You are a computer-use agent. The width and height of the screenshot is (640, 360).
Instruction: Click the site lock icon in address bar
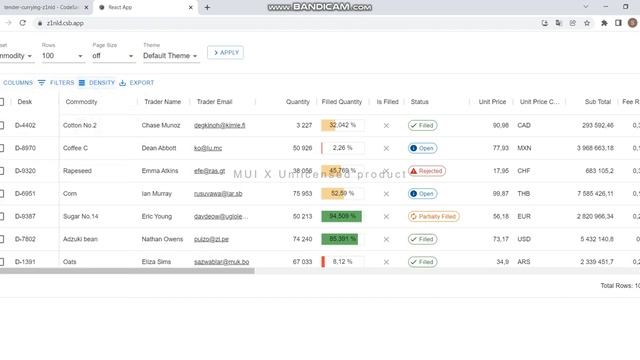point(40,23)
